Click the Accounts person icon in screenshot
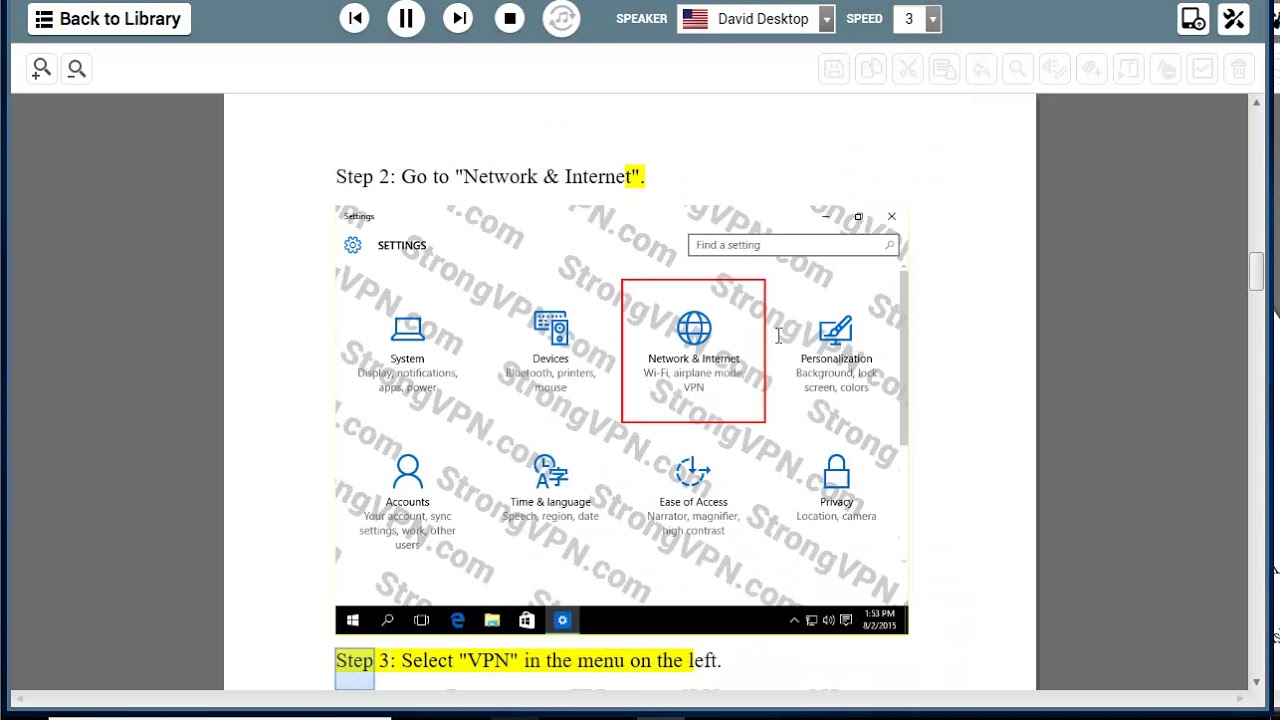Screen dimensions: 1280x720 [x=407, y=471]
